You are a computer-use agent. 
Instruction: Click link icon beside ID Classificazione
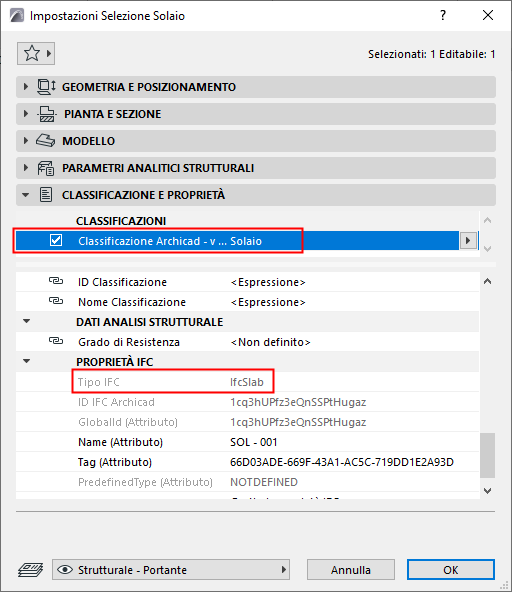click(56, 281)
